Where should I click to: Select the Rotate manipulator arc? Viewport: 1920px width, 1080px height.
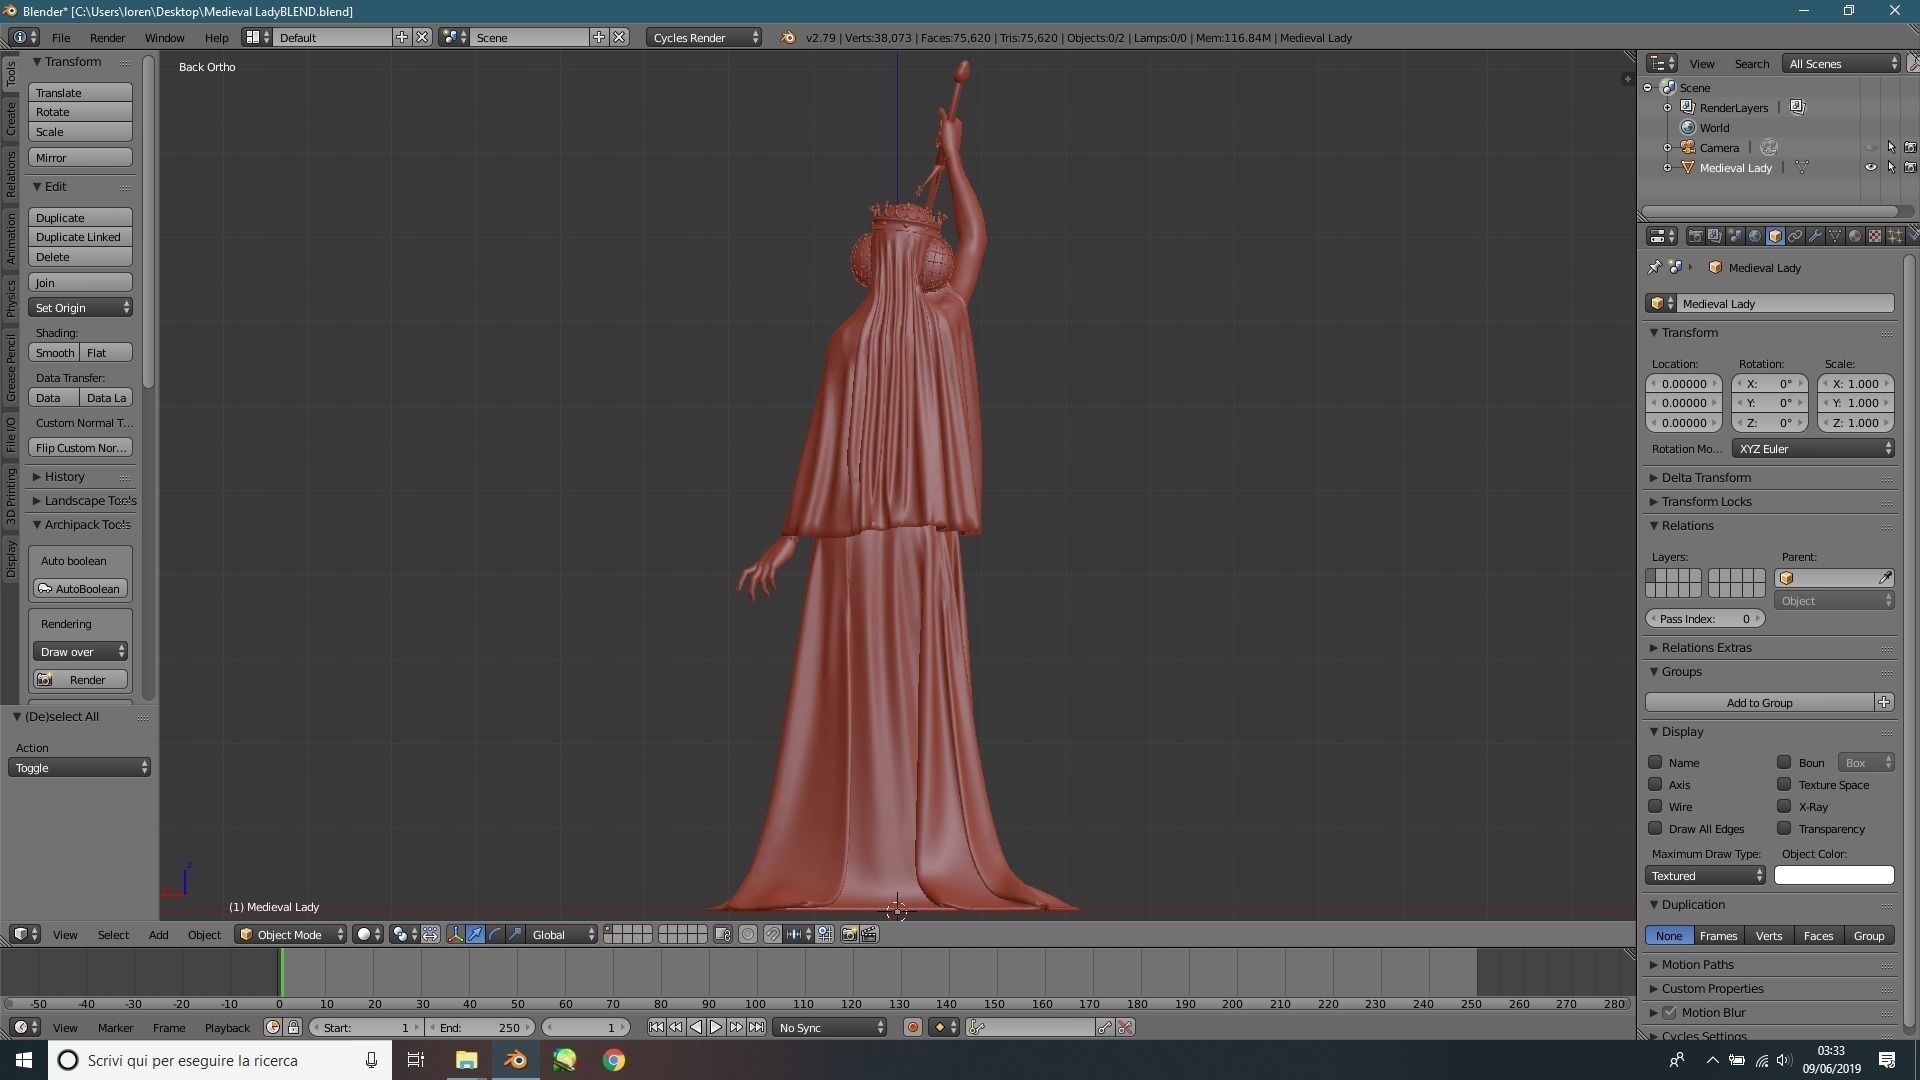(x=495, y=934)
